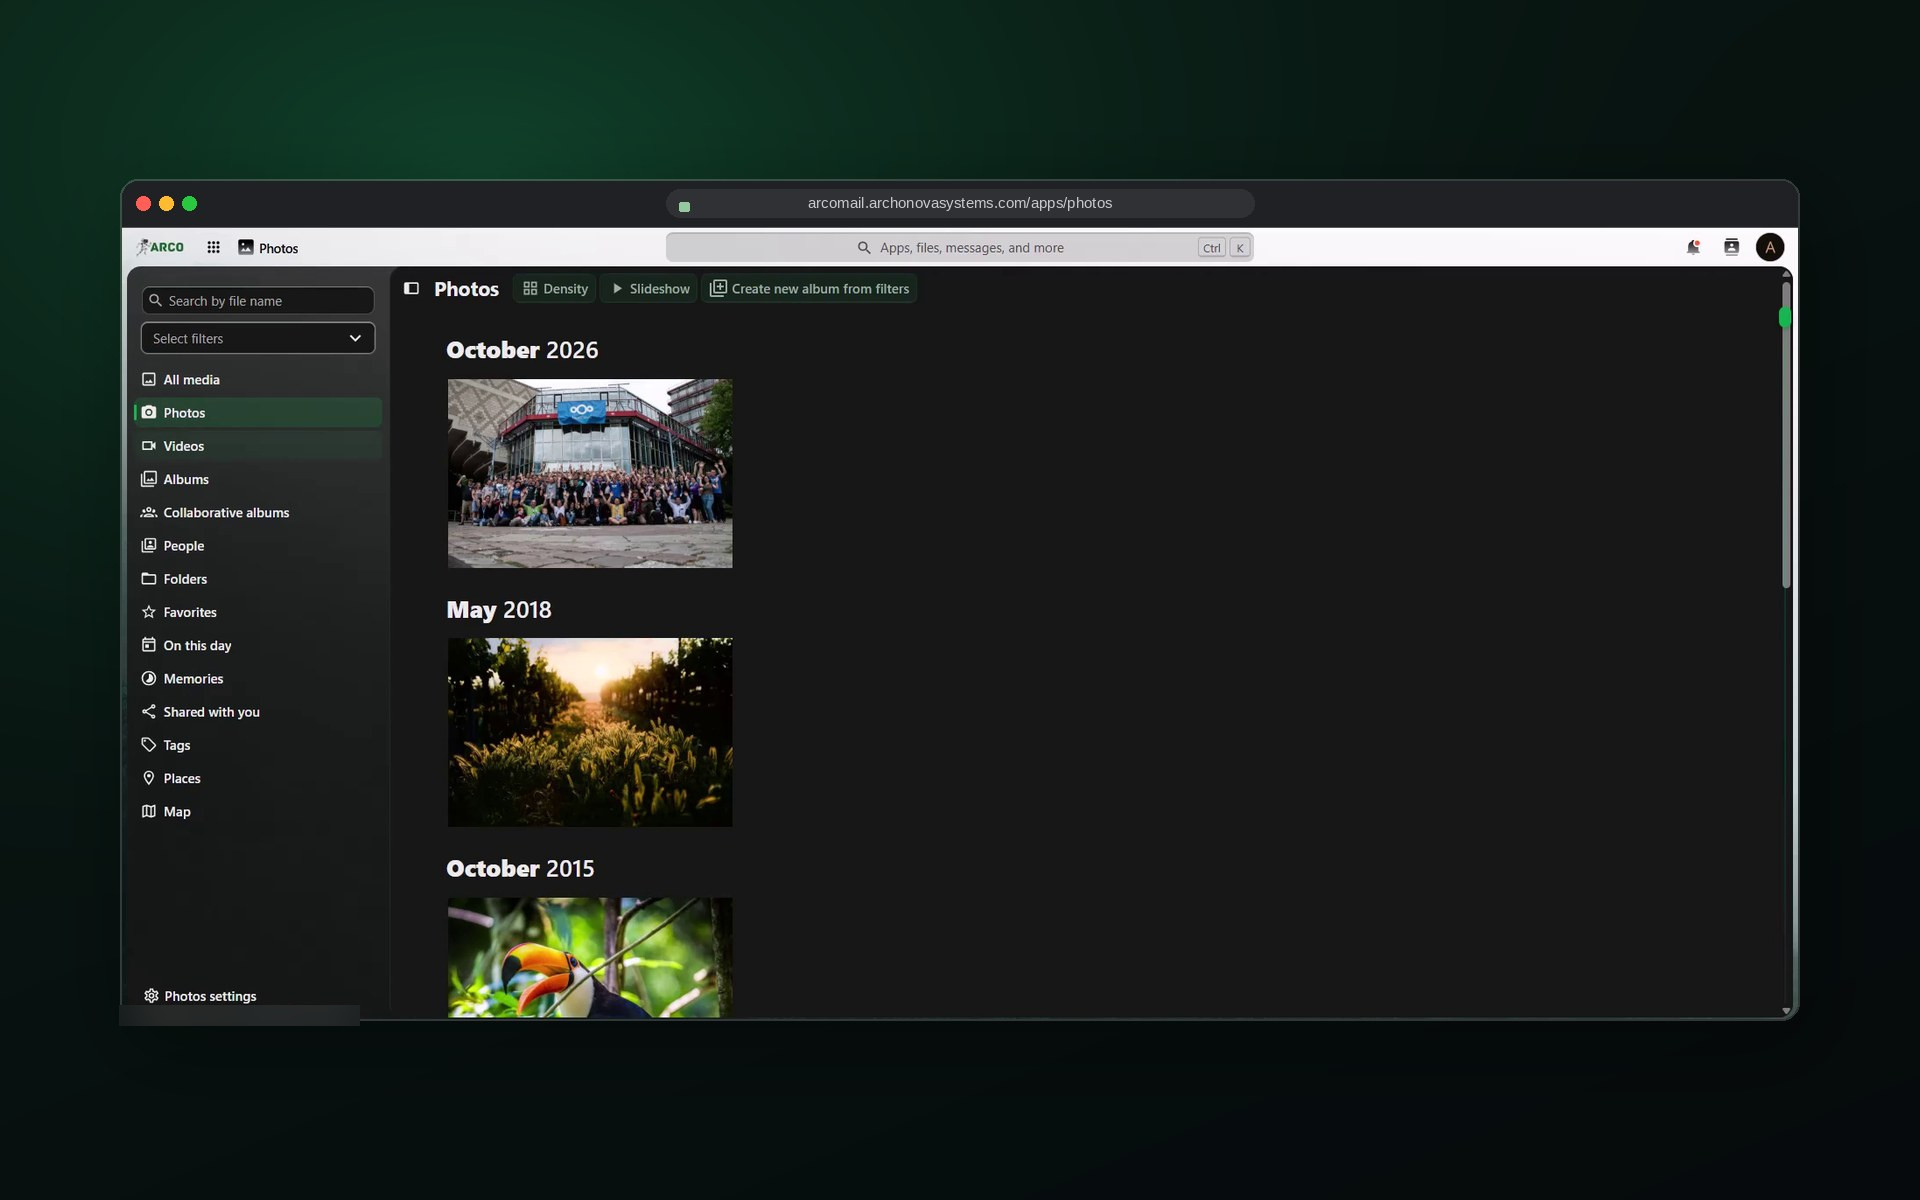Open the contacts icon in header
1920x1200 pixels.
coord(1731,247)
